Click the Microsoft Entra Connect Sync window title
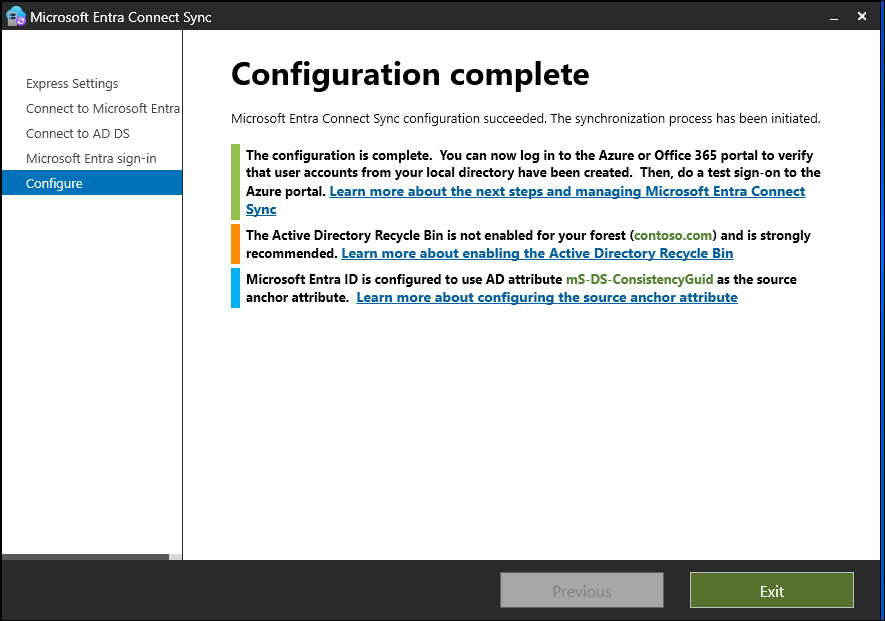This screenshot has height=621, width=885. (121, 17)
